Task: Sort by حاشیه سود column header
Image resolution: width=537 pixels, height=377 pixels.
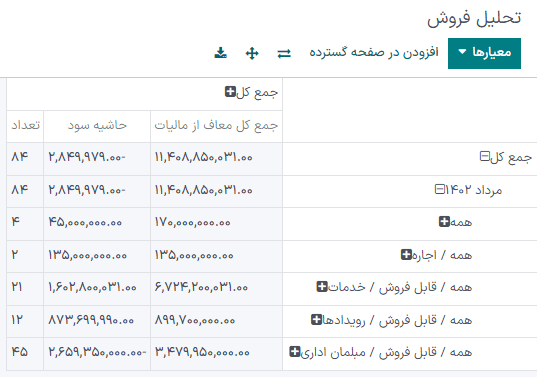Action: (x=97, y=126)
